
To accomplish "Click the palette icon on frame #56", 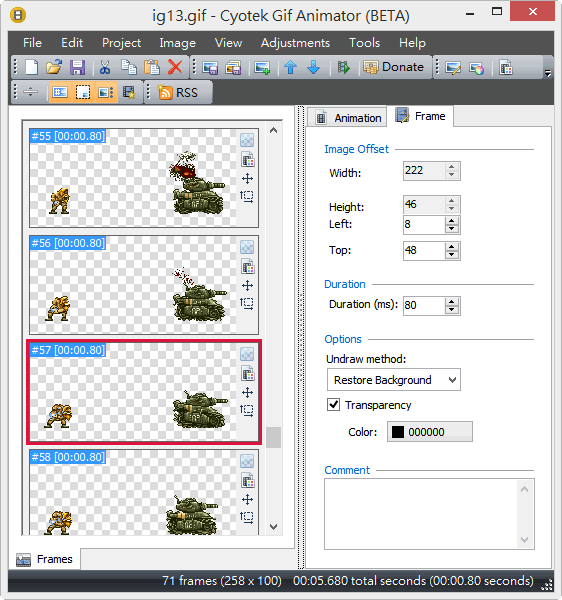I will point(248,266).
